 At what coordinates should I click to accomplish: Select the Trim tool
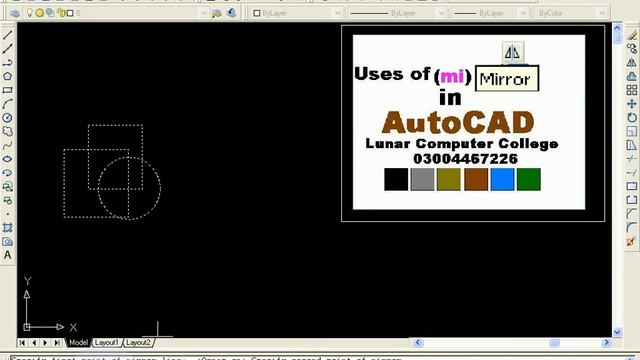coord(632,159)
